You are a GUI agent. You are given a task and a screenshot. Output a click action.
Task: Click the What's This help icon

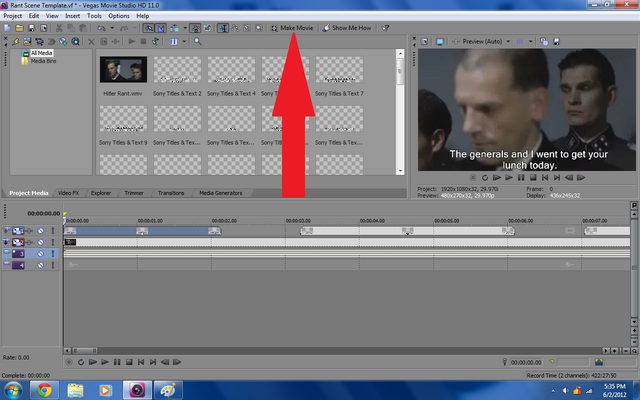(385, 28)
